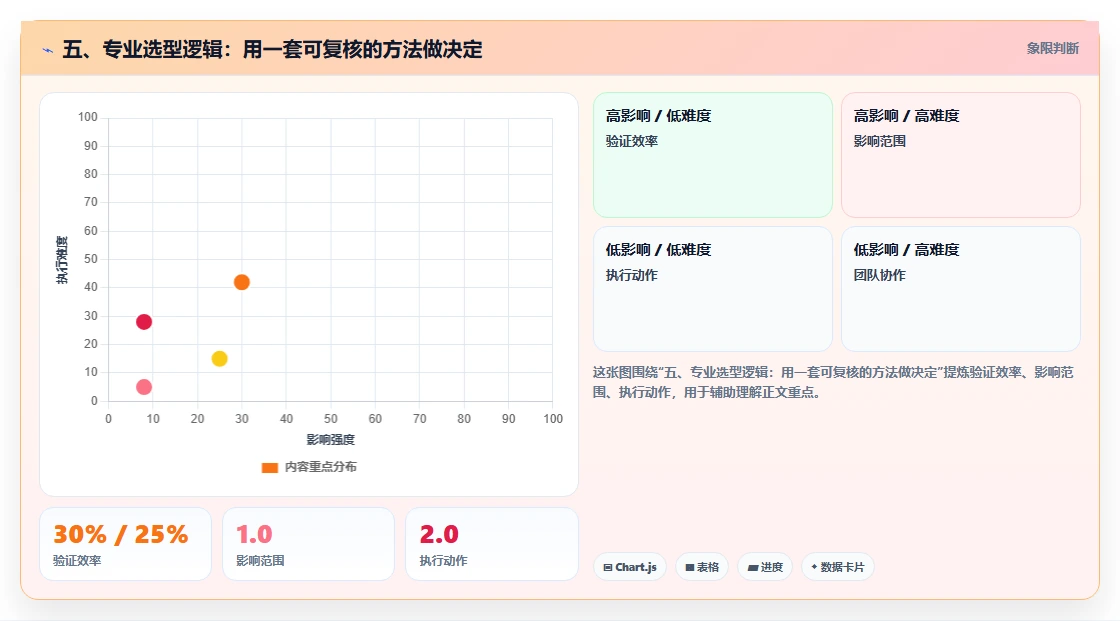Click the light pink scatter data point
This screenshot has width=1120, height=621.
click(x=144, y=387)
